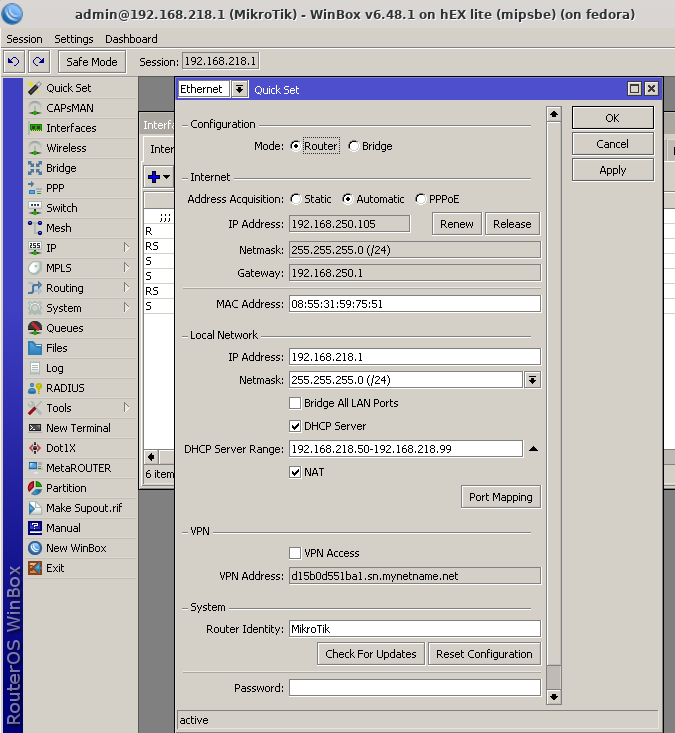Open MetaROUTER in the sidebar
Viewport: 675px width, 733px height.
80,468
